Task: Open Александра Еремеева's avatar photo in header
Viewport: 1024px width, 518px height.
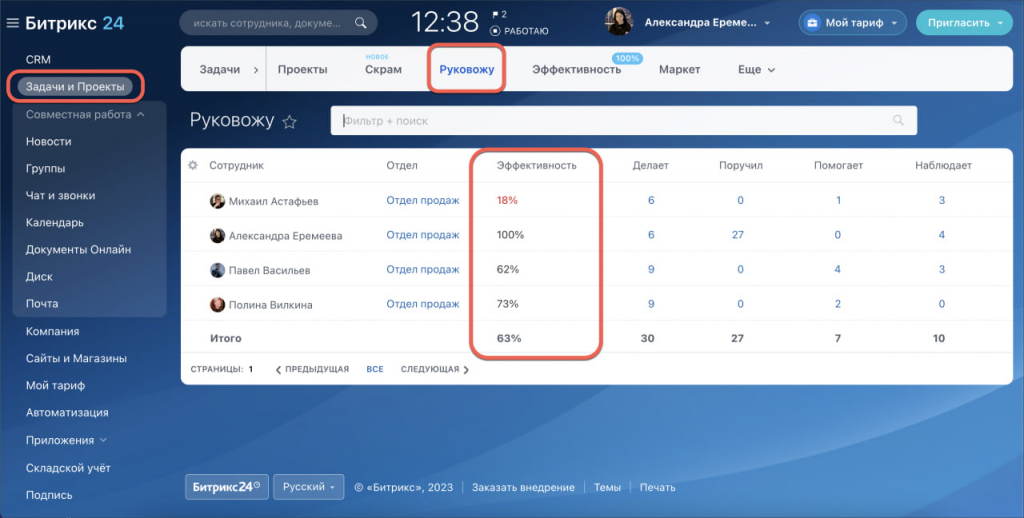Action: pos(618,23)
